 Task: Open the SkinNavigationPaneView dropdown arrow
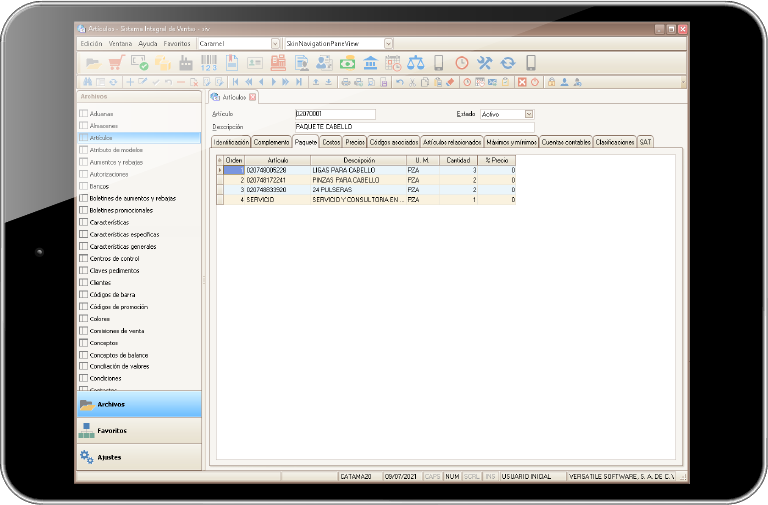coord(388,44)
